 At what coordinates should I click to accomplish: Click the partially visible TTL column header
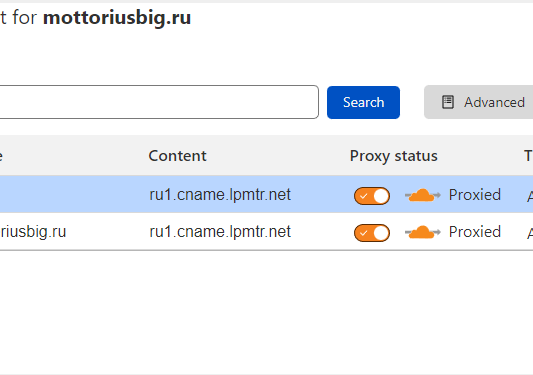[529, 156]
